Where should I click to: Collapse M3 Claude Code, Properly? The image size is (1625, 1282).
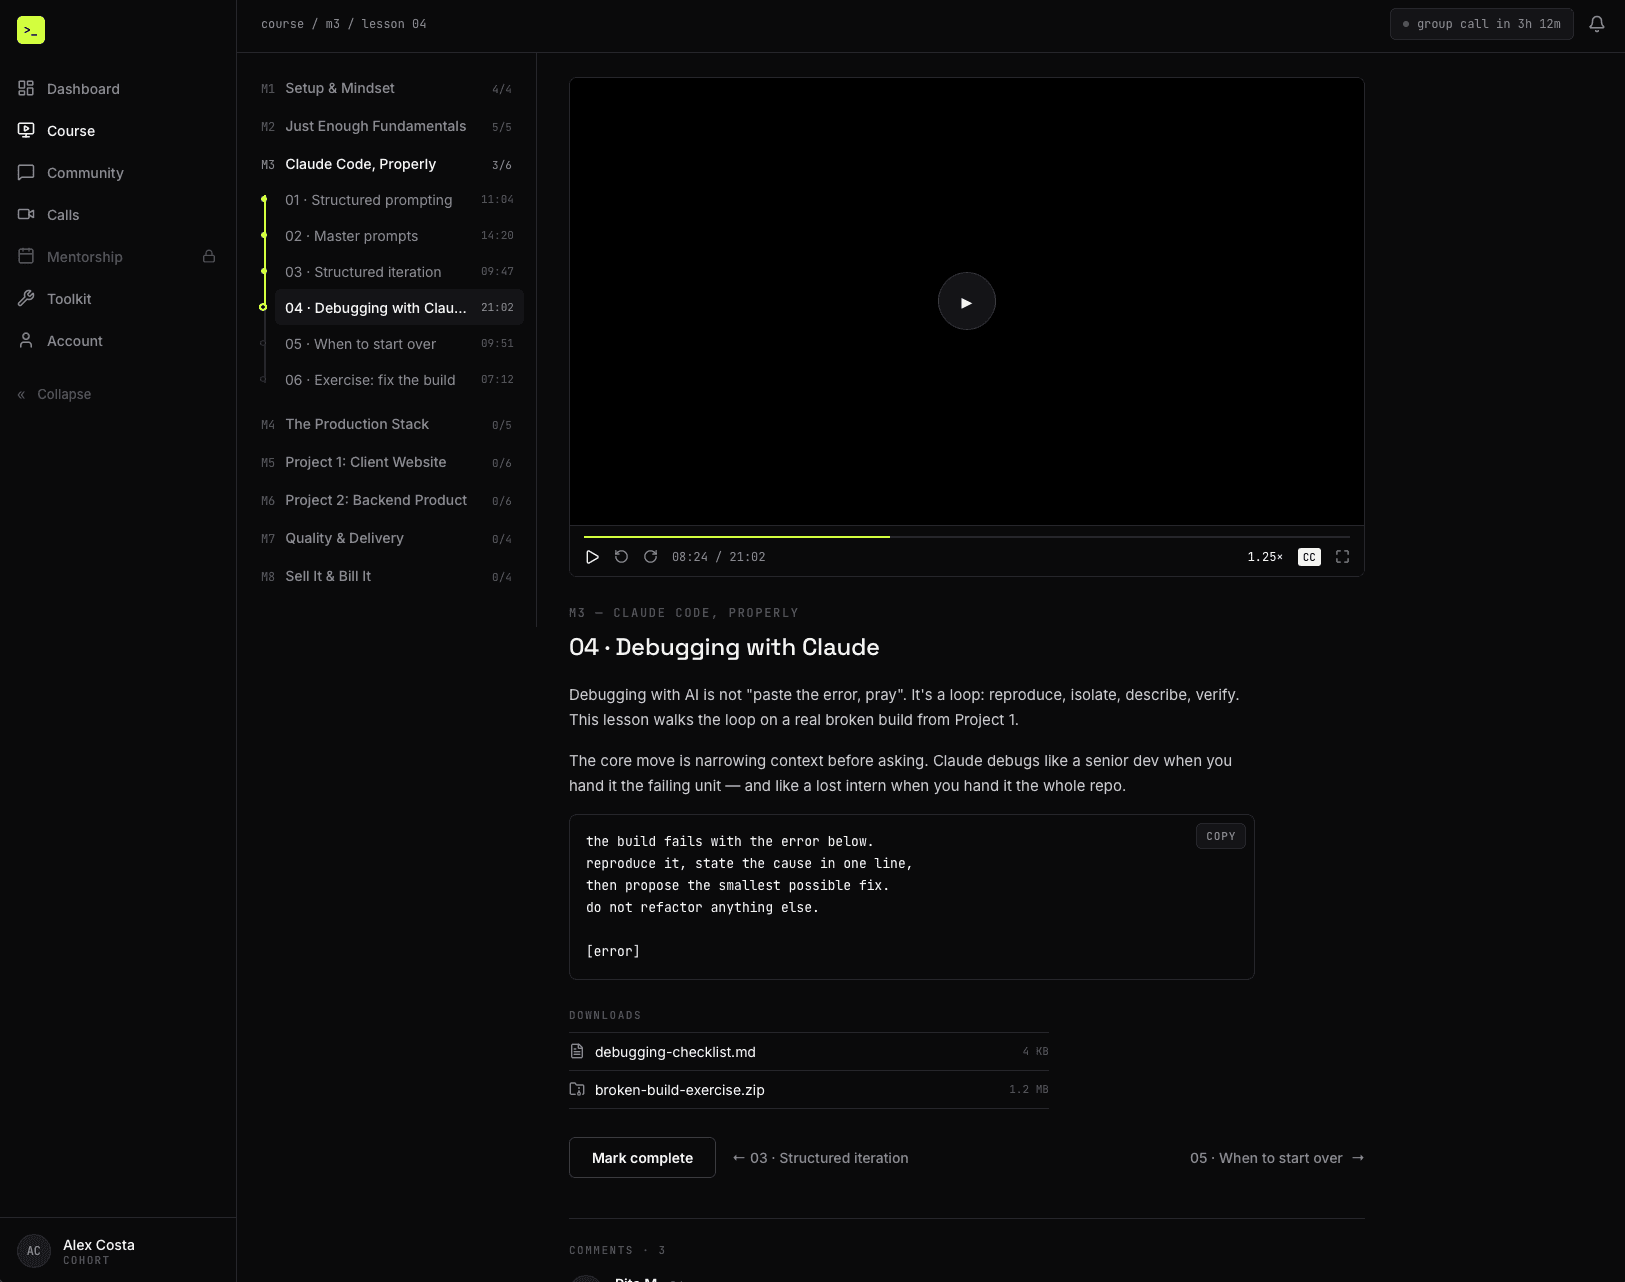(x=386, y=164)
